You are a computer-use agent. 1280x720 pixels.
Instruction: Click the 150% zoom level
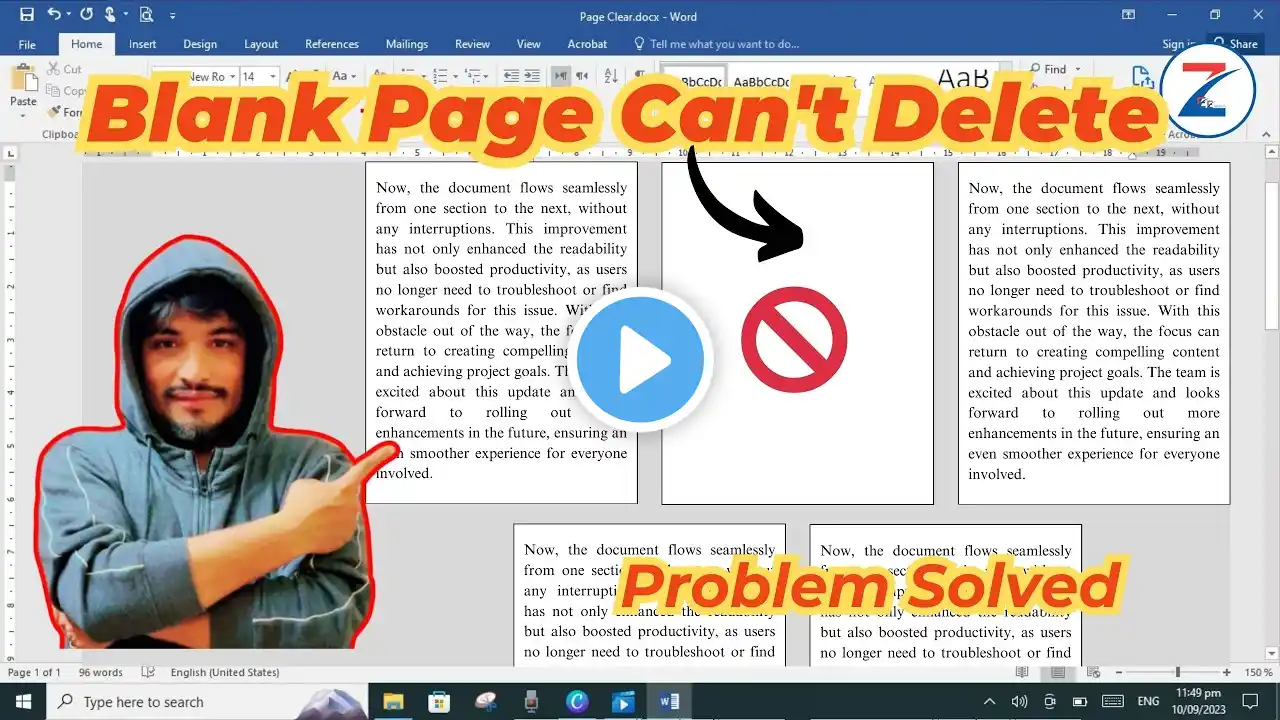coord(1259,673)
